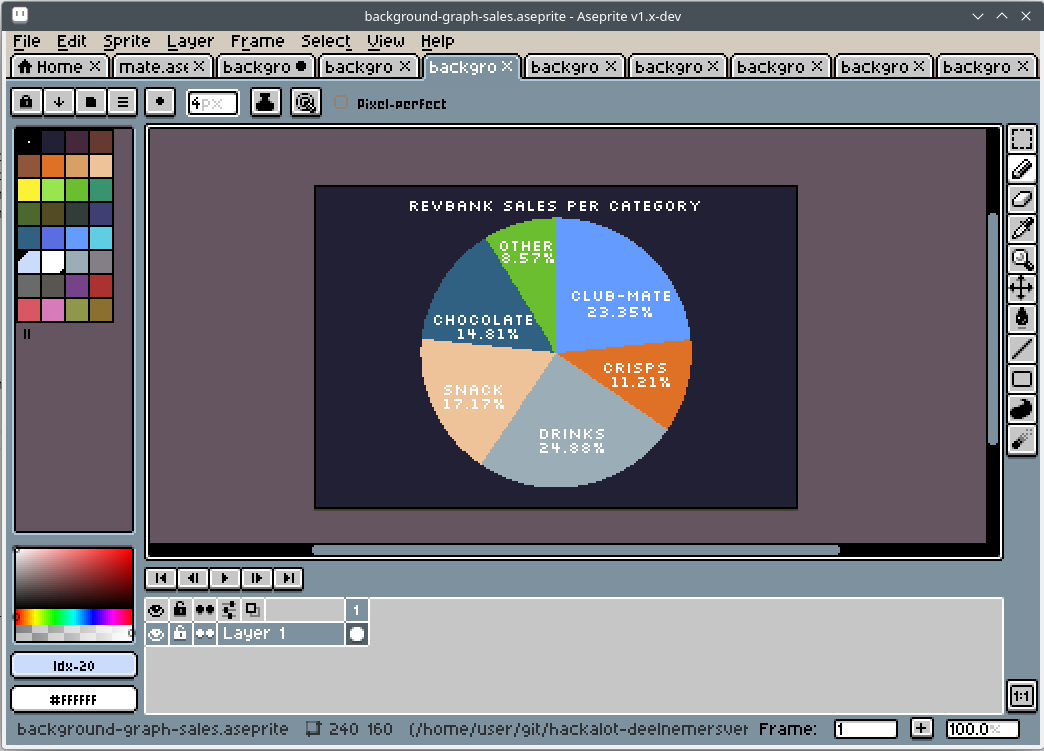Select the purple palette swatch
The width and height of the screenshot is (1044, 751).
pos(77,286)
